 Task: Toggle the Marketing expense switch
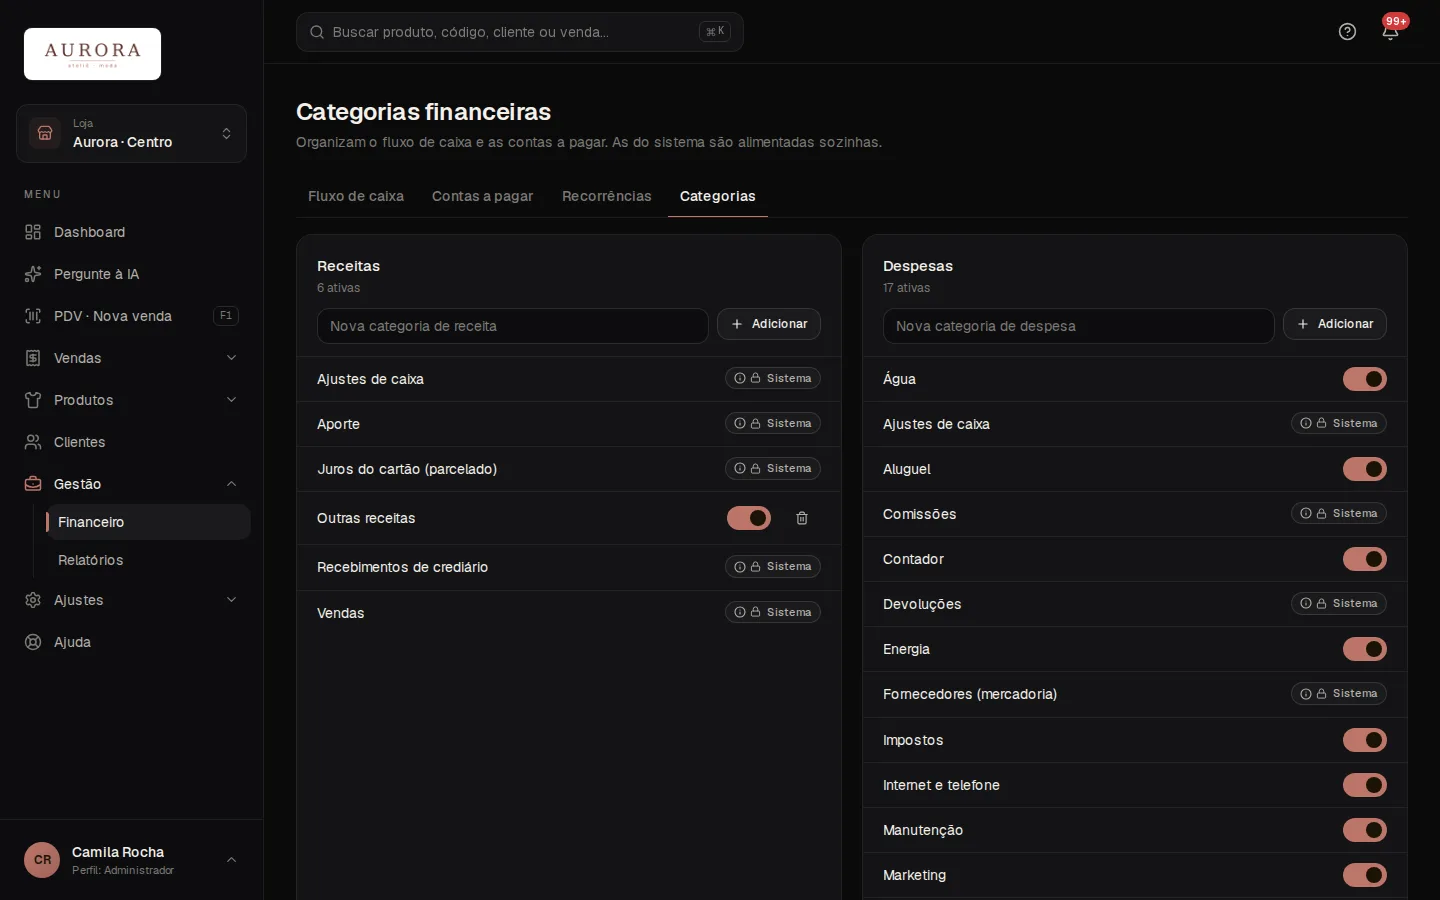1365,875
